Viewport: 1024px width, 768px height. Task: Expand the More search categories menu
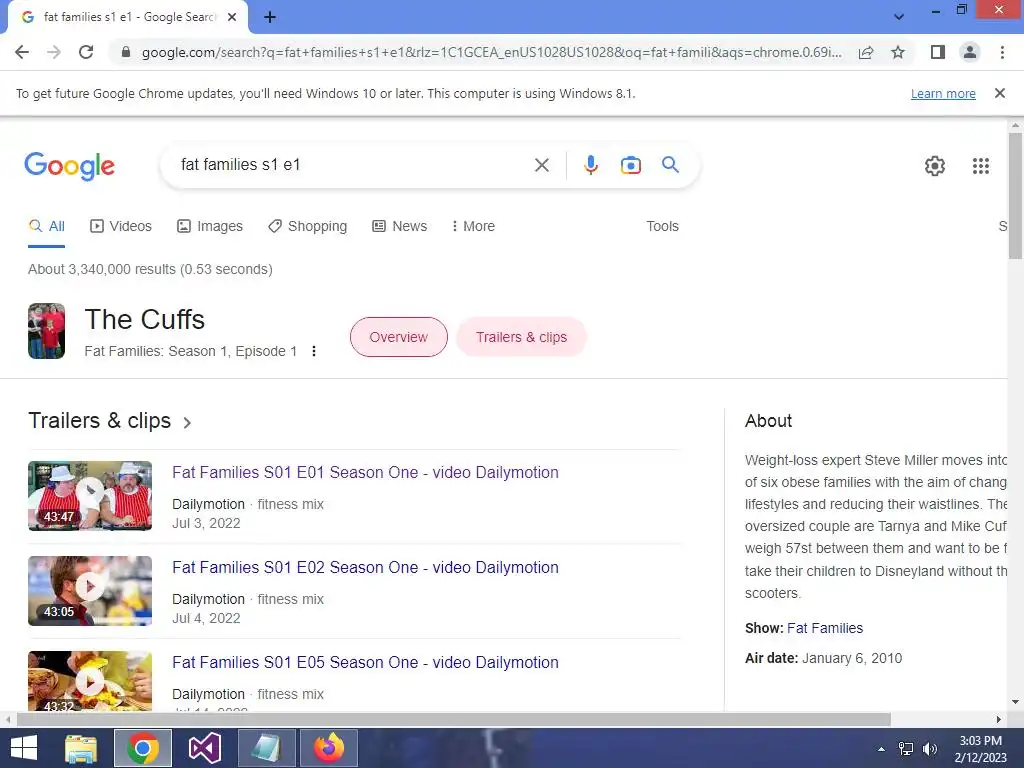click(473, 227)
